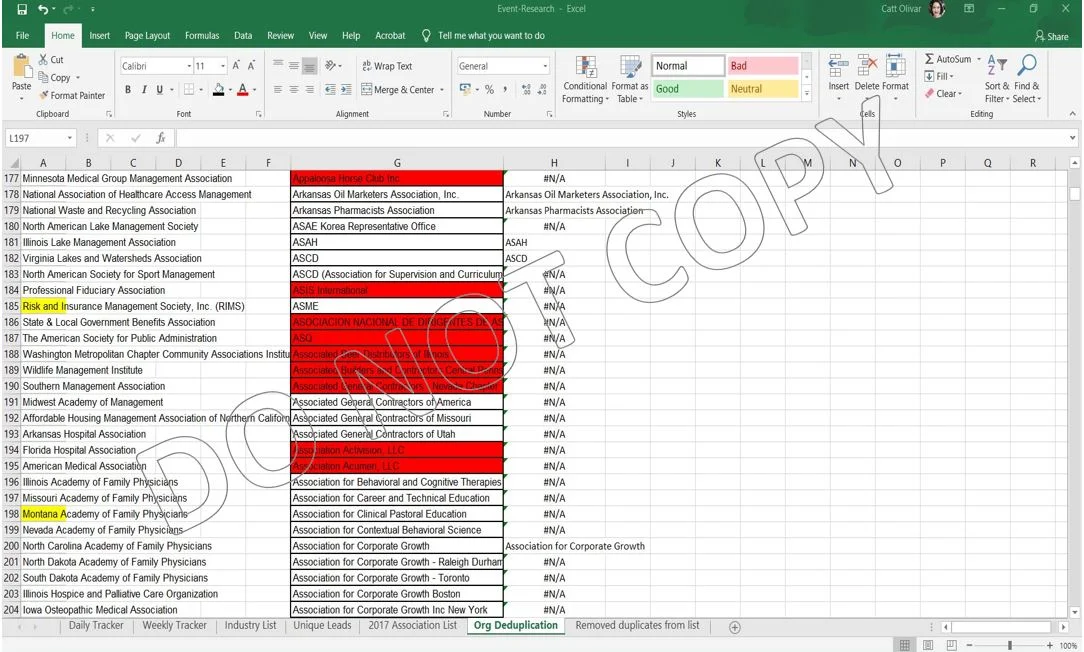Click the Undo arrow icon
This screenshot has width=1084, height=652.
coord(44,9)
